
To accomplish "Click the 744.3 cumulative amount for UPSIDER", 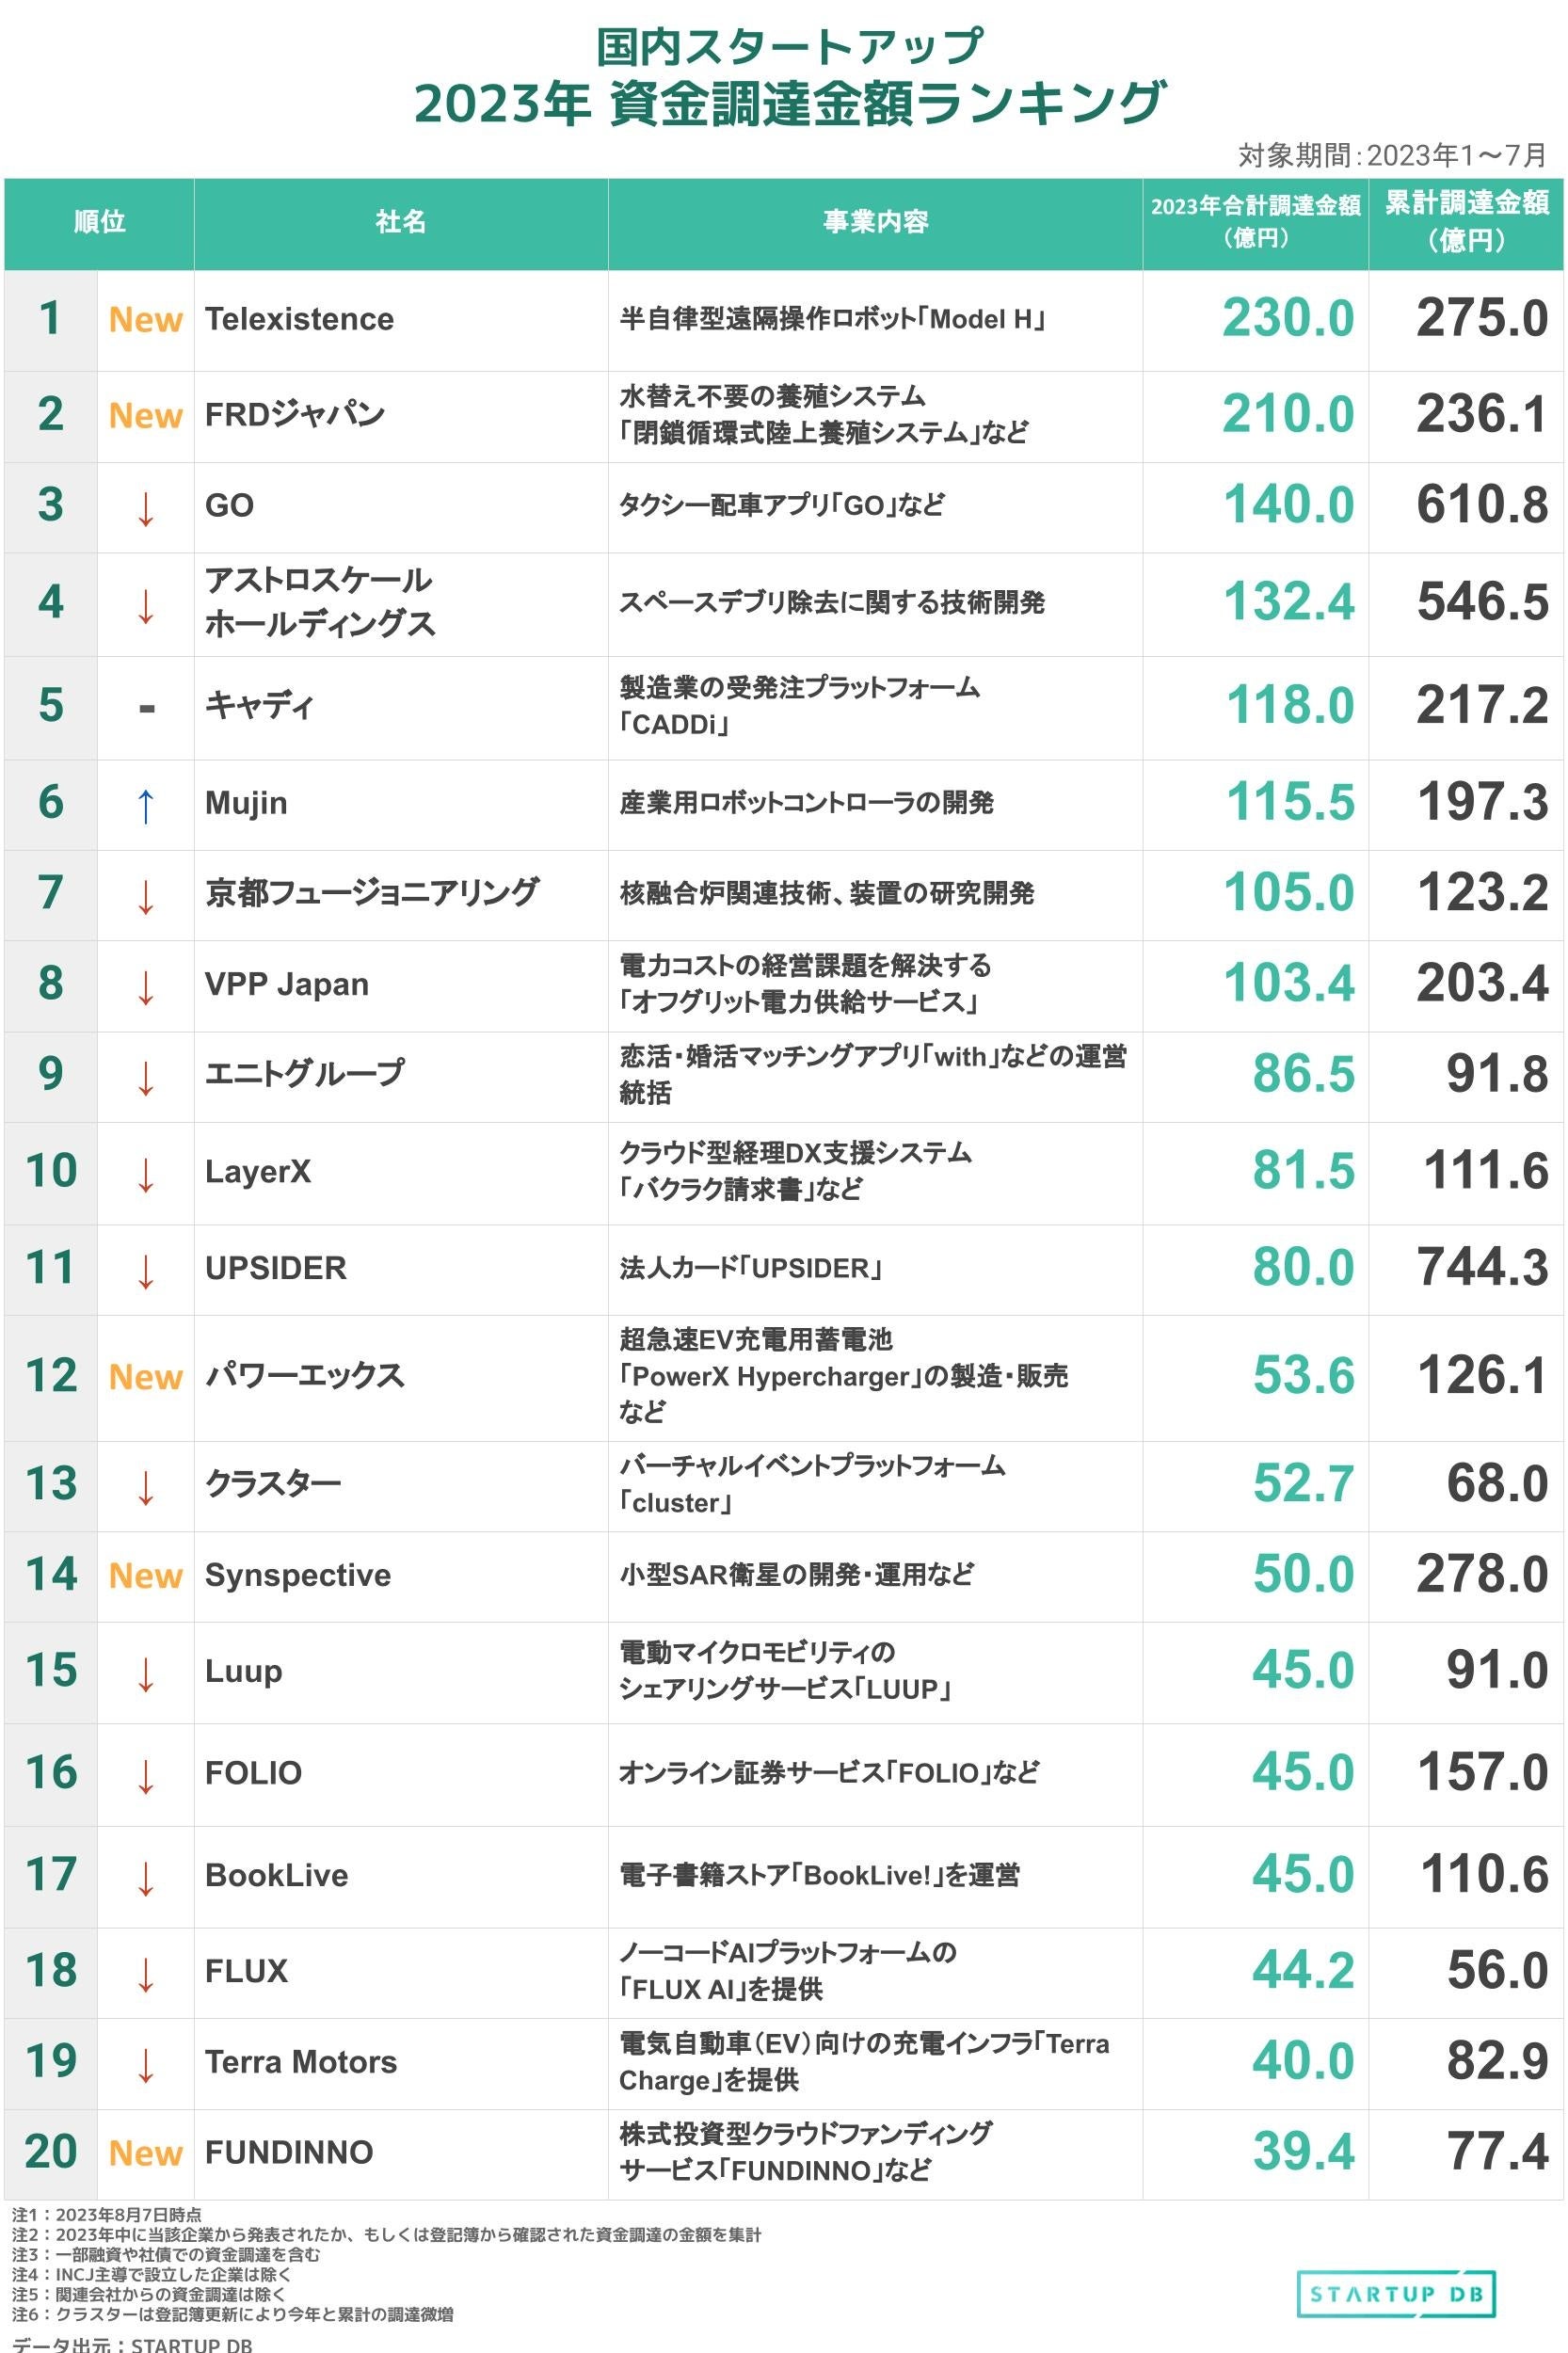I will [x=1482, y=1268].
